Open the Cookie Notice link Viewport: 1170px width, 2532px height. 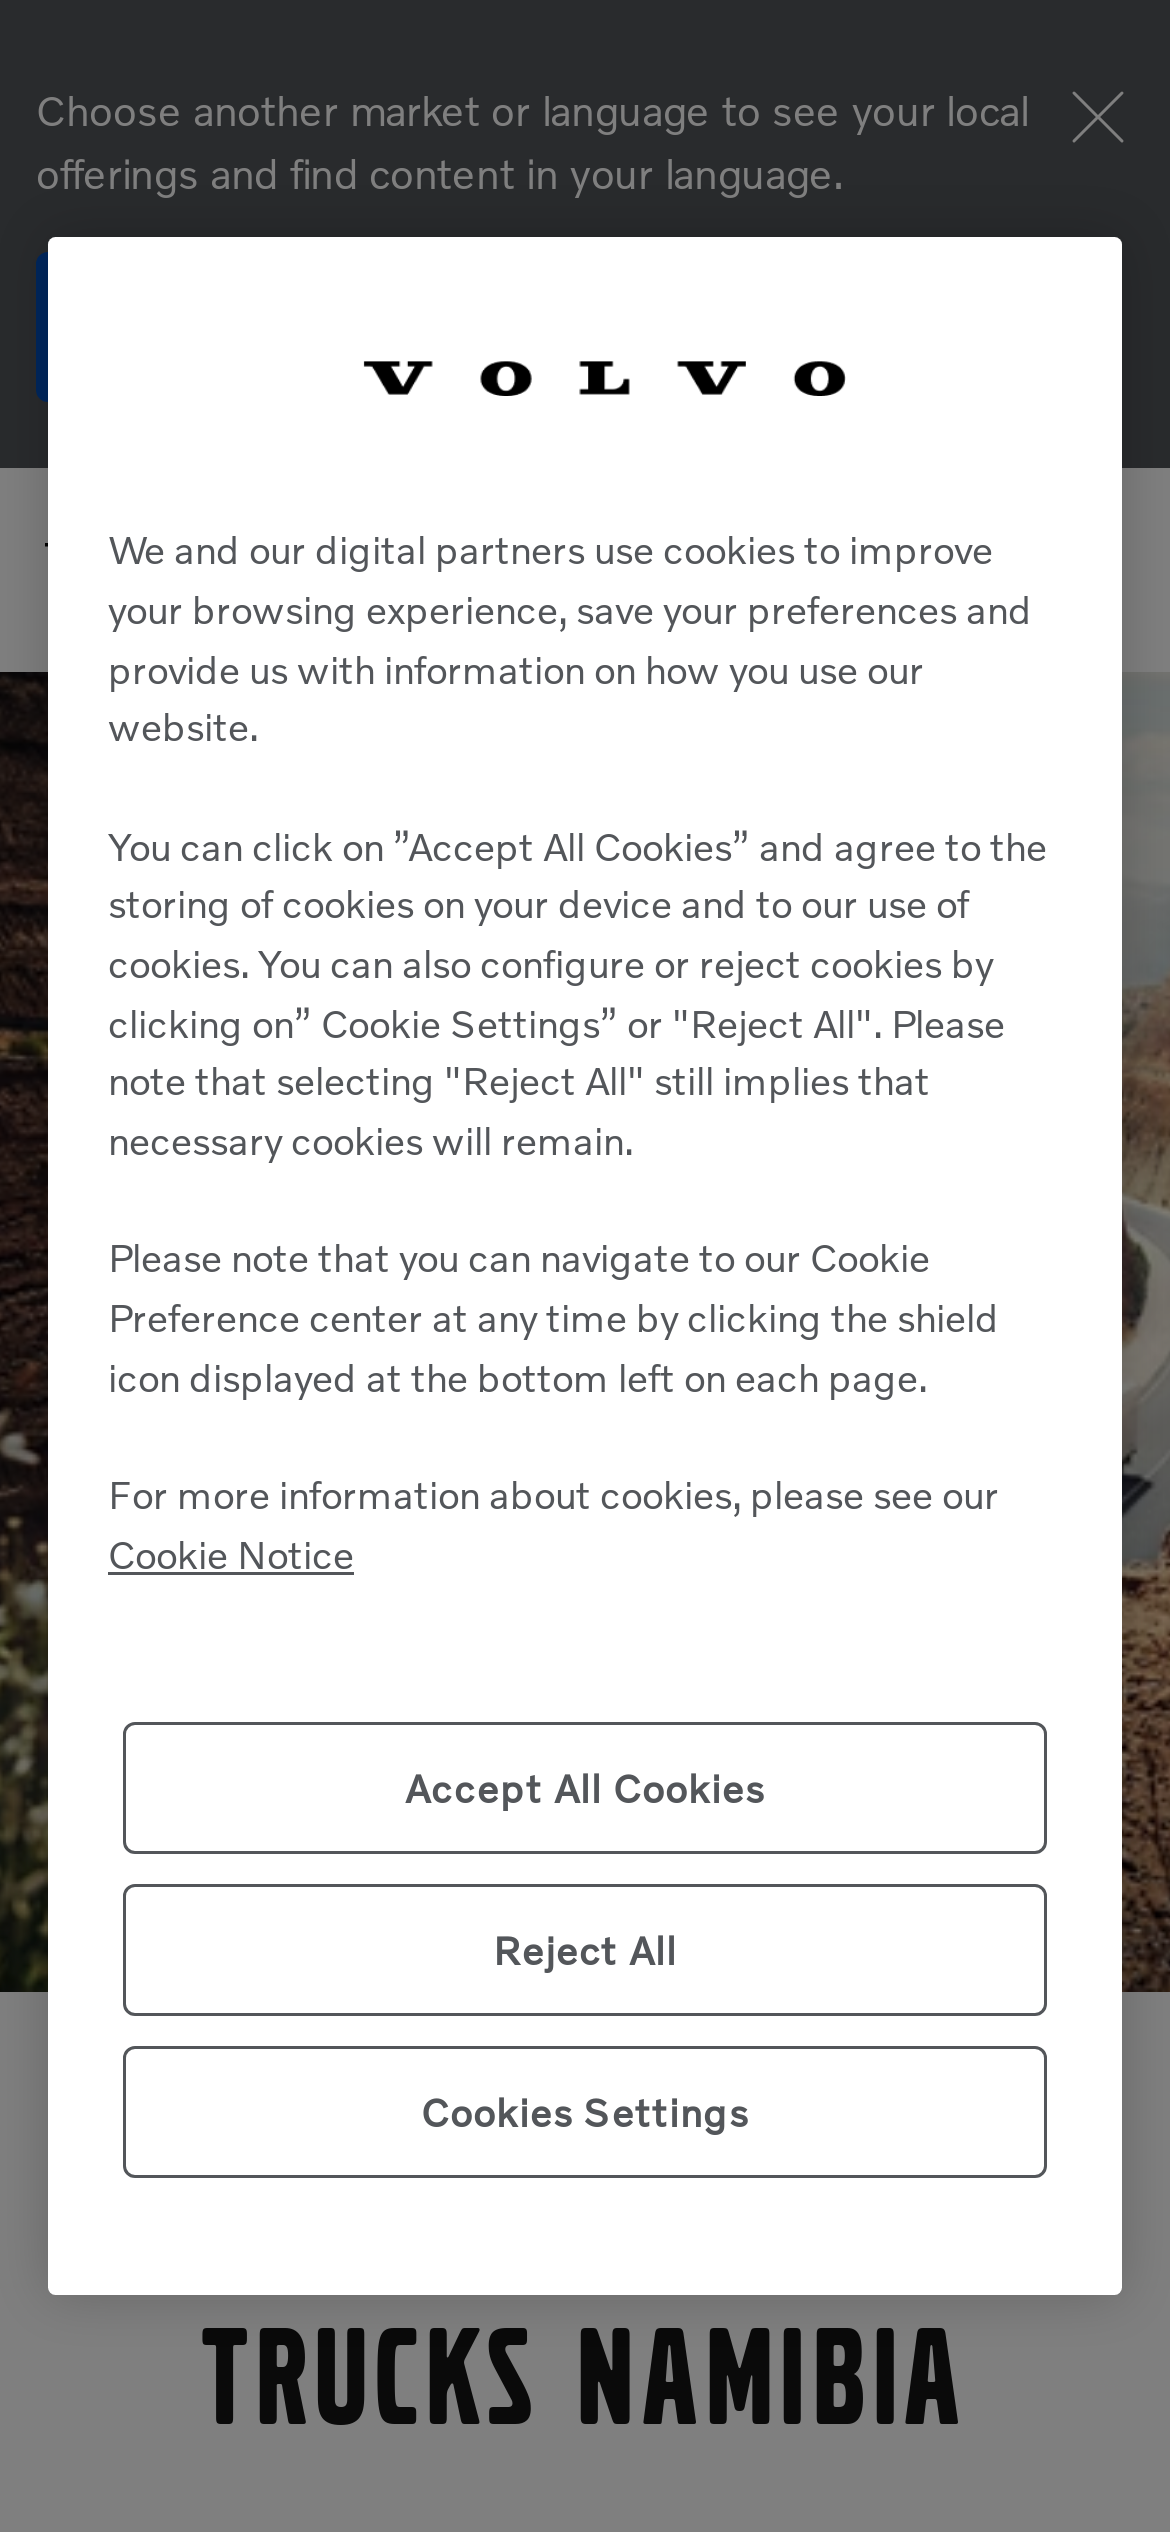pyautogui.click(x=231, y=1556)
